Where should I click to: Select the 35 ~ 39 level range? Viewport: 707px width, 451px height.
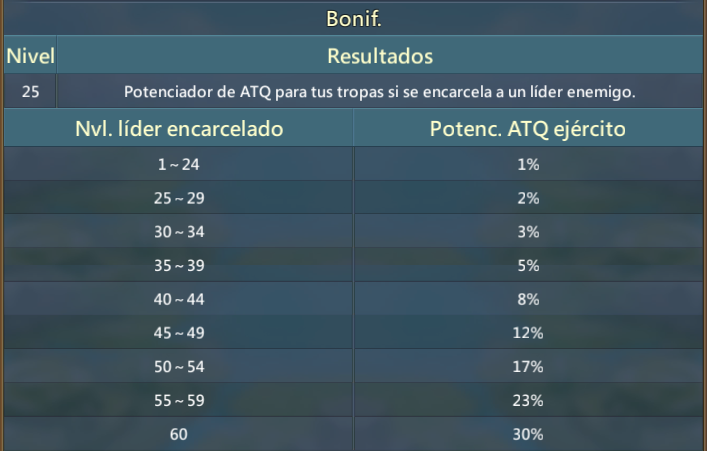click(179, 265)
